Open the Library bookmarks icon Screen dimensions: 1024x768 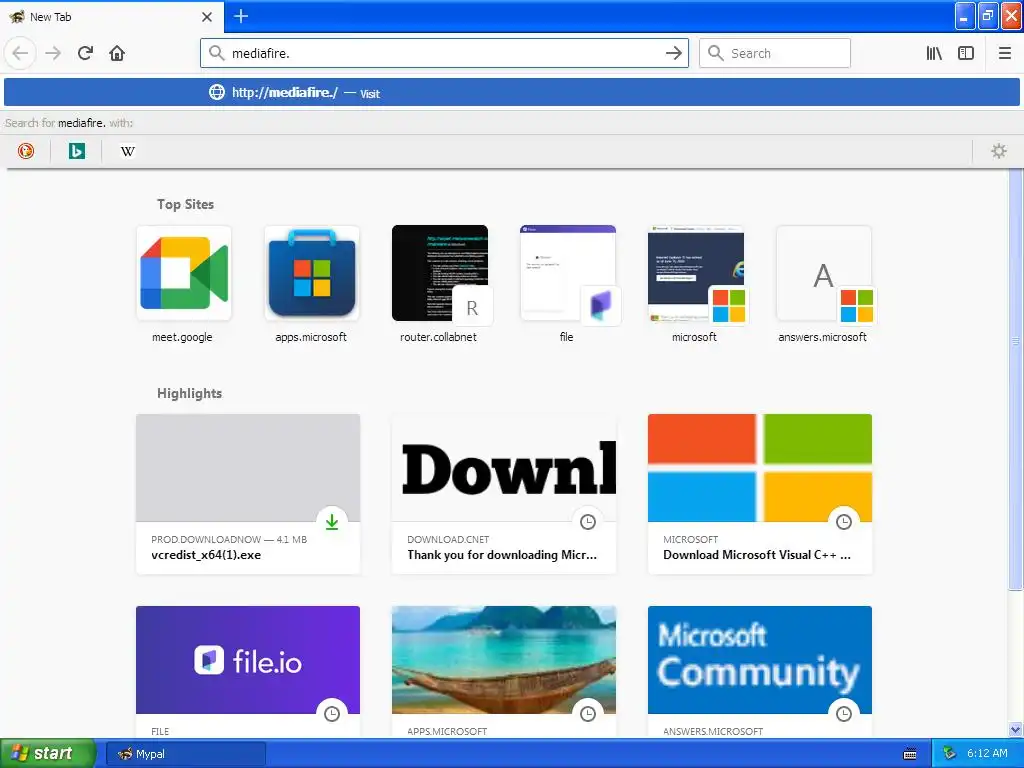point(934,53)
